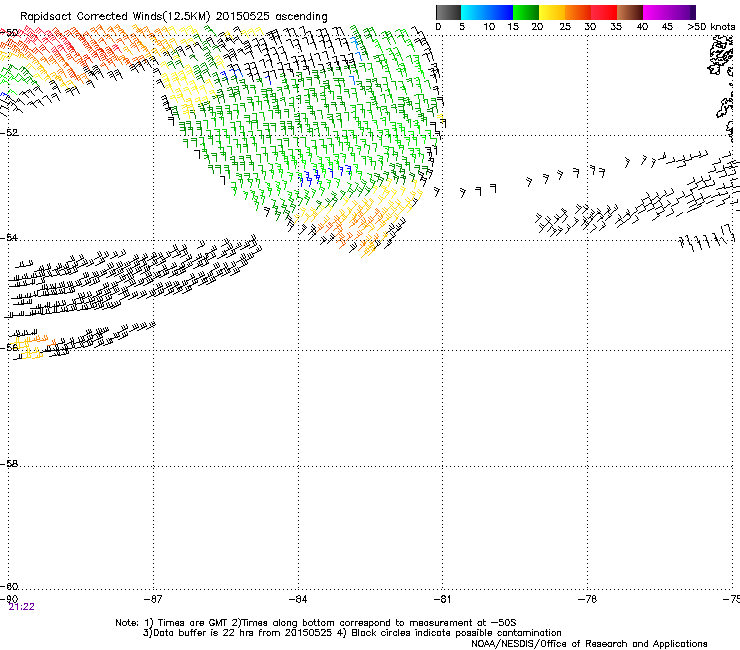This screenshot has height=650, width=740.
Task: Click legend tick label '10'
Action: tap(489, 27)
